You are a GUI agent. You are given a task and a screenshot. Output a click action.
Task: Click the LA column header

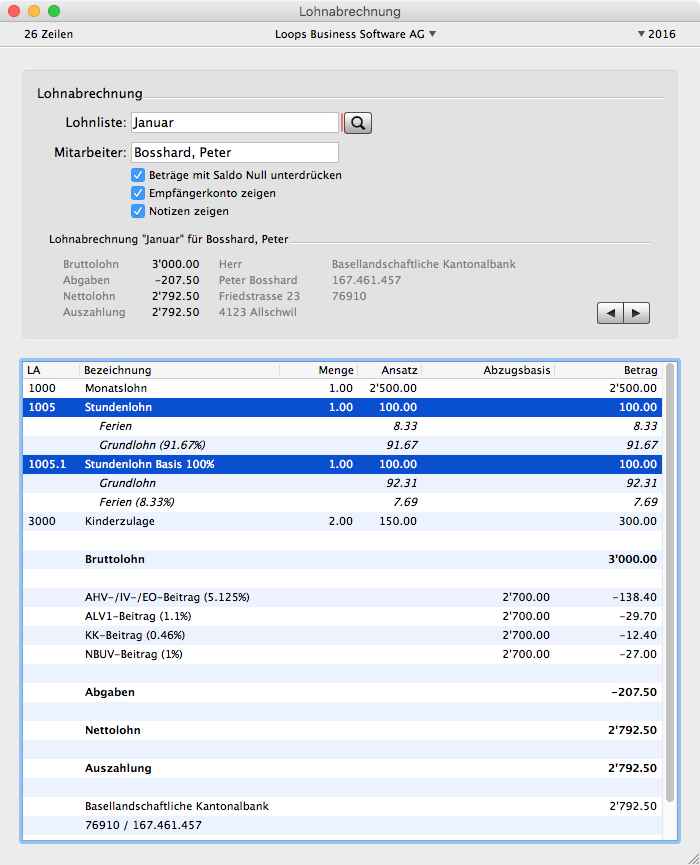coord(50,370)
